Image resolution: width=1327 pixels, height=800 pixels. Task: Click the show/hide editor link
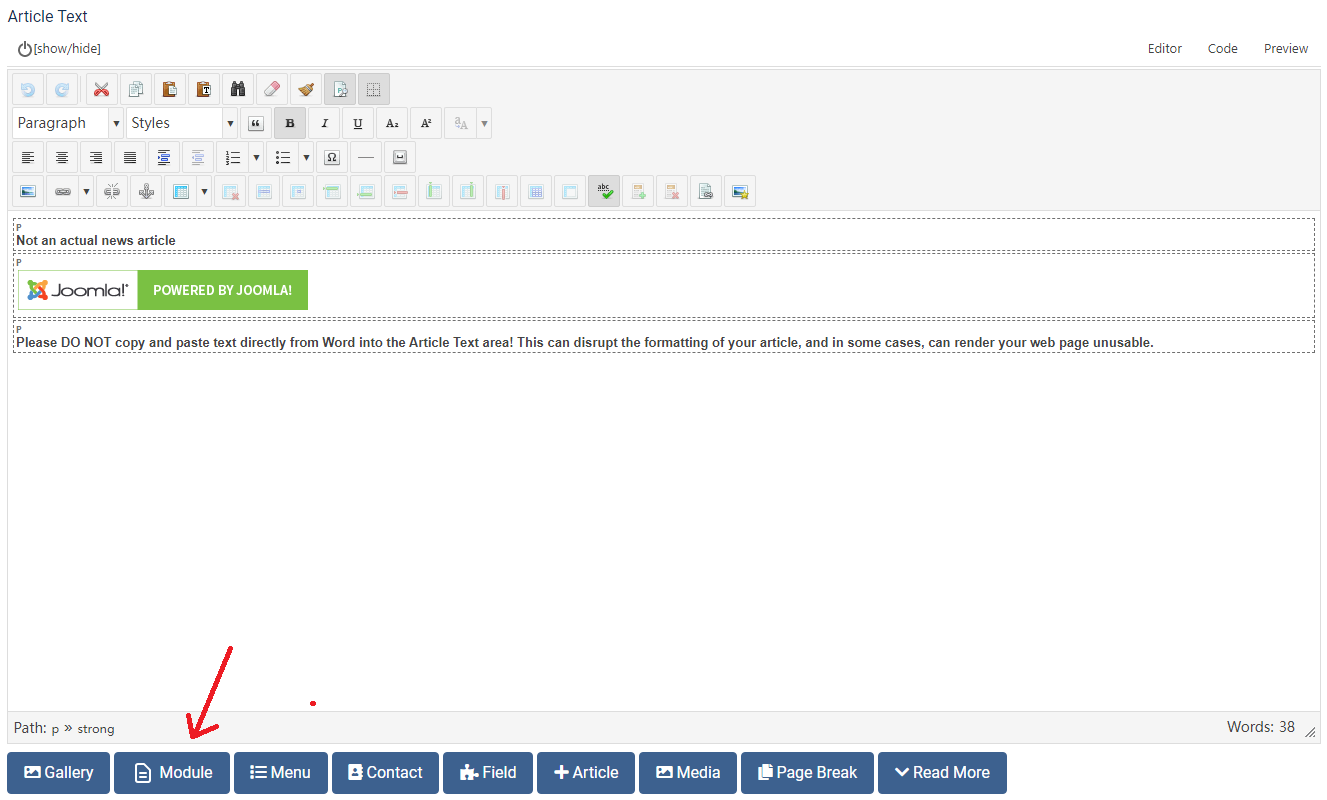[59, 49]
